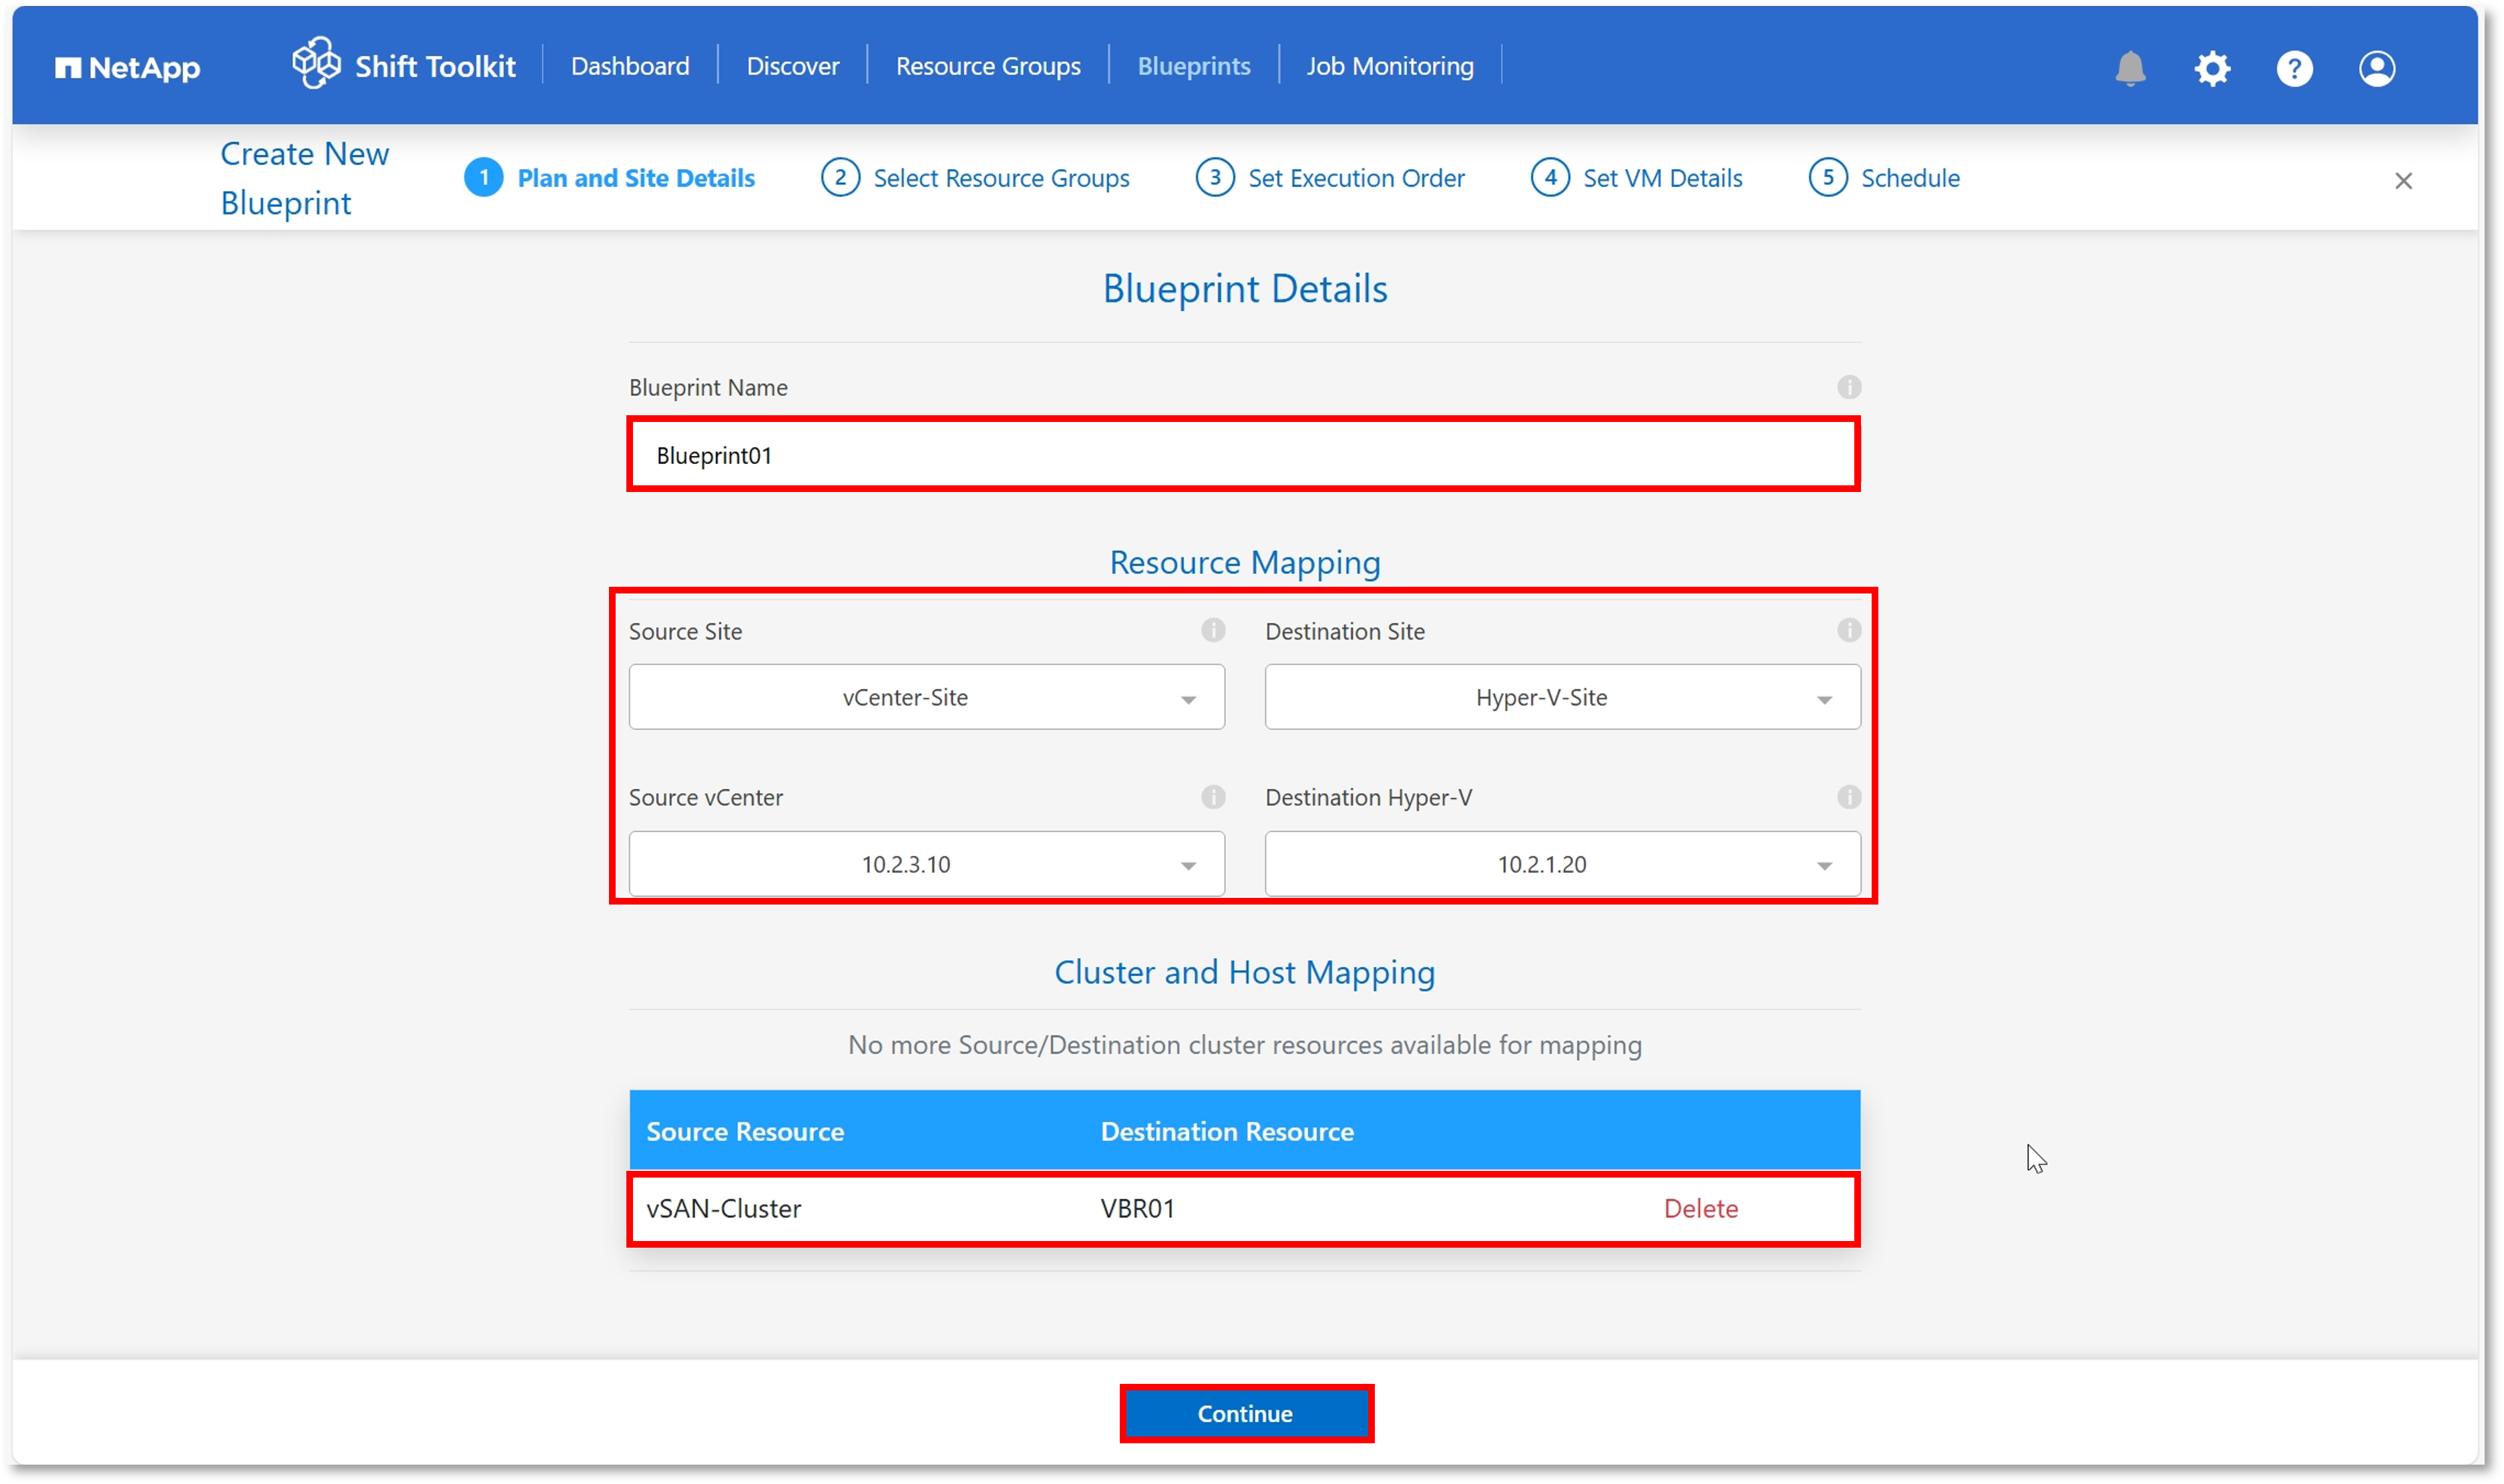Select step 5 number circle
2504x1484 pixels.
tap(1828, 178)
